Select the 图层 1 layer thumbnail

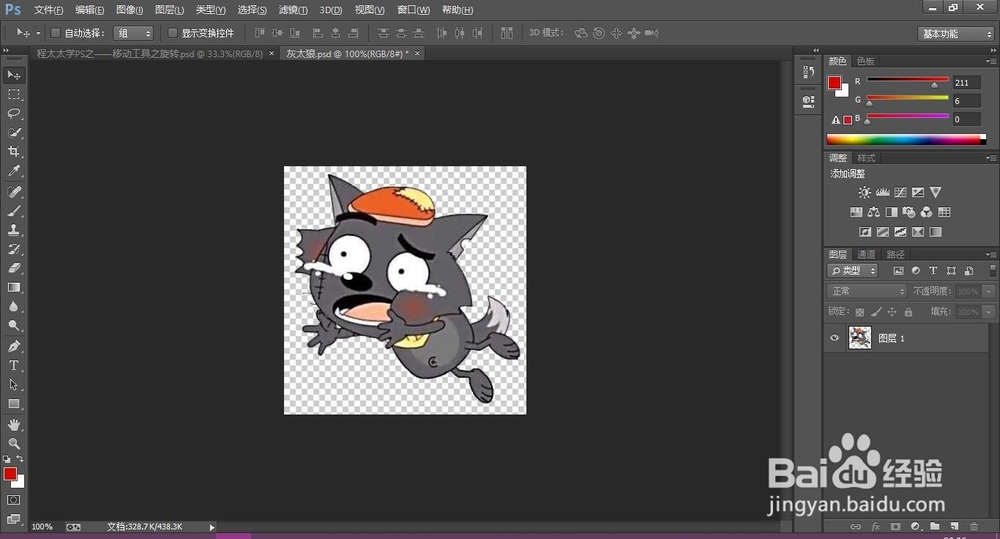click(860, 337)
